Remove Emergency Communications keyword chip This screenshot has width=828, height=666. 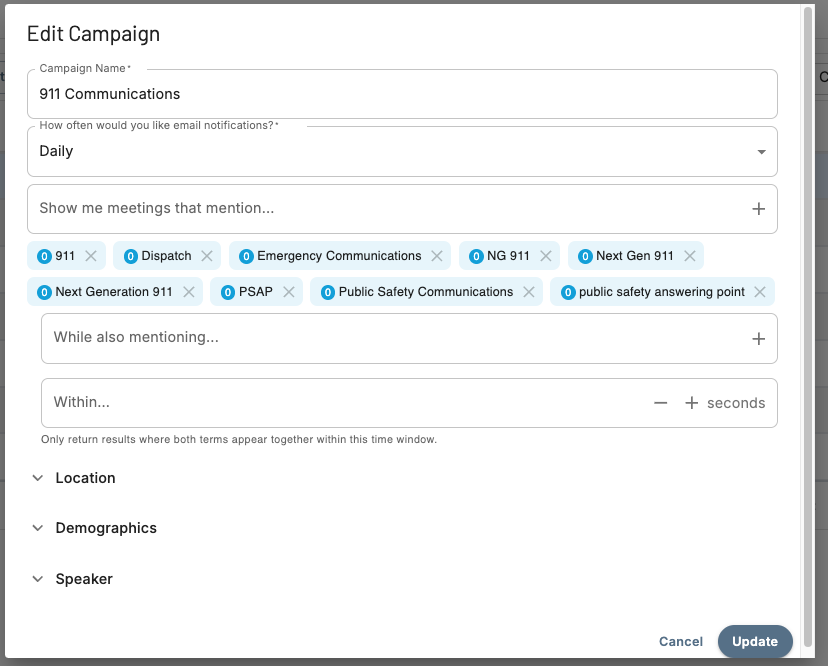[437, 256]
